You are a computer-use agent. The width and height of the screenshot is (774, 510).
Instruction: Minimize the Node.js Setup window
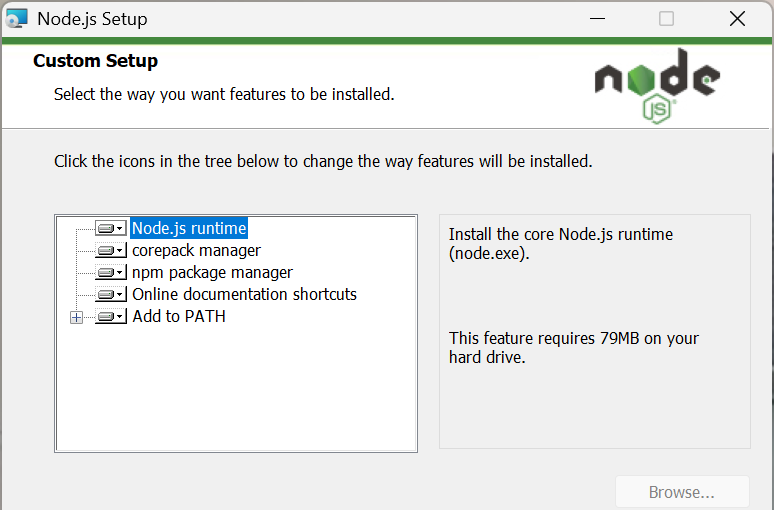point(597,19)
